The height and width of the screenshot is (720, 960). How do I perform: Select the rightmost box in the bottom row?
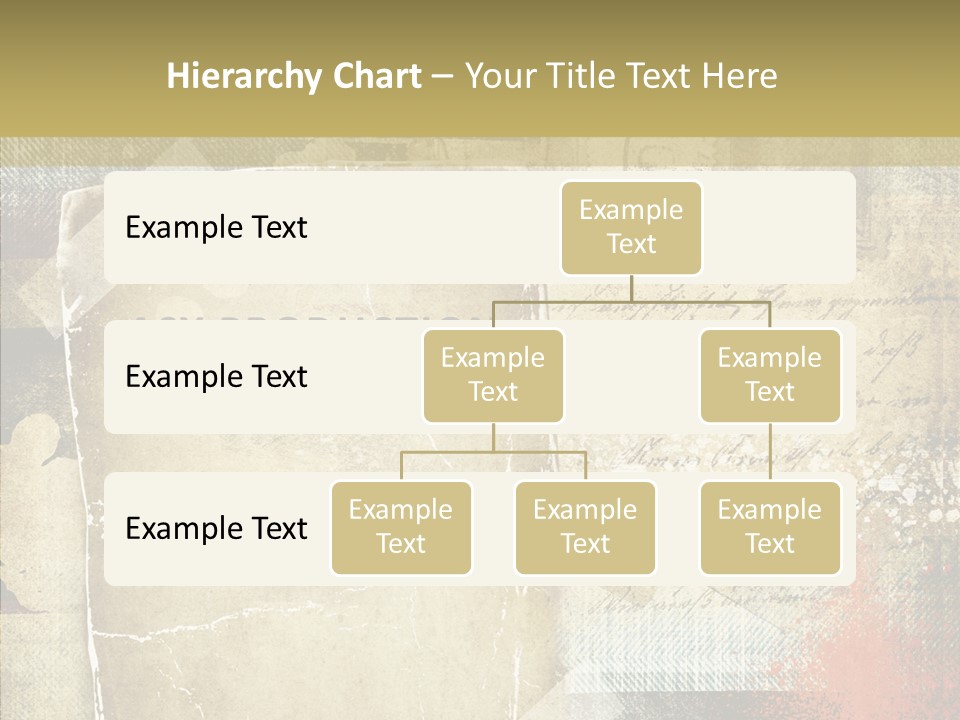point(770,528)
